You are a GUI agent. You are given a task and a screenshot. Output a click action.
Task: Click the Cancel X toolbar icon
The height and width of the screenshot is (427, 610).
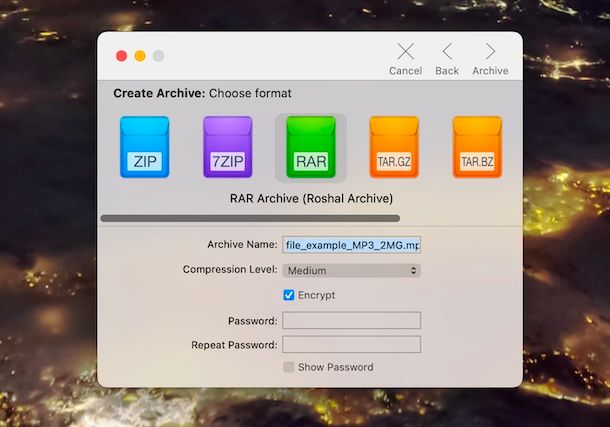[x=405, y=52]
